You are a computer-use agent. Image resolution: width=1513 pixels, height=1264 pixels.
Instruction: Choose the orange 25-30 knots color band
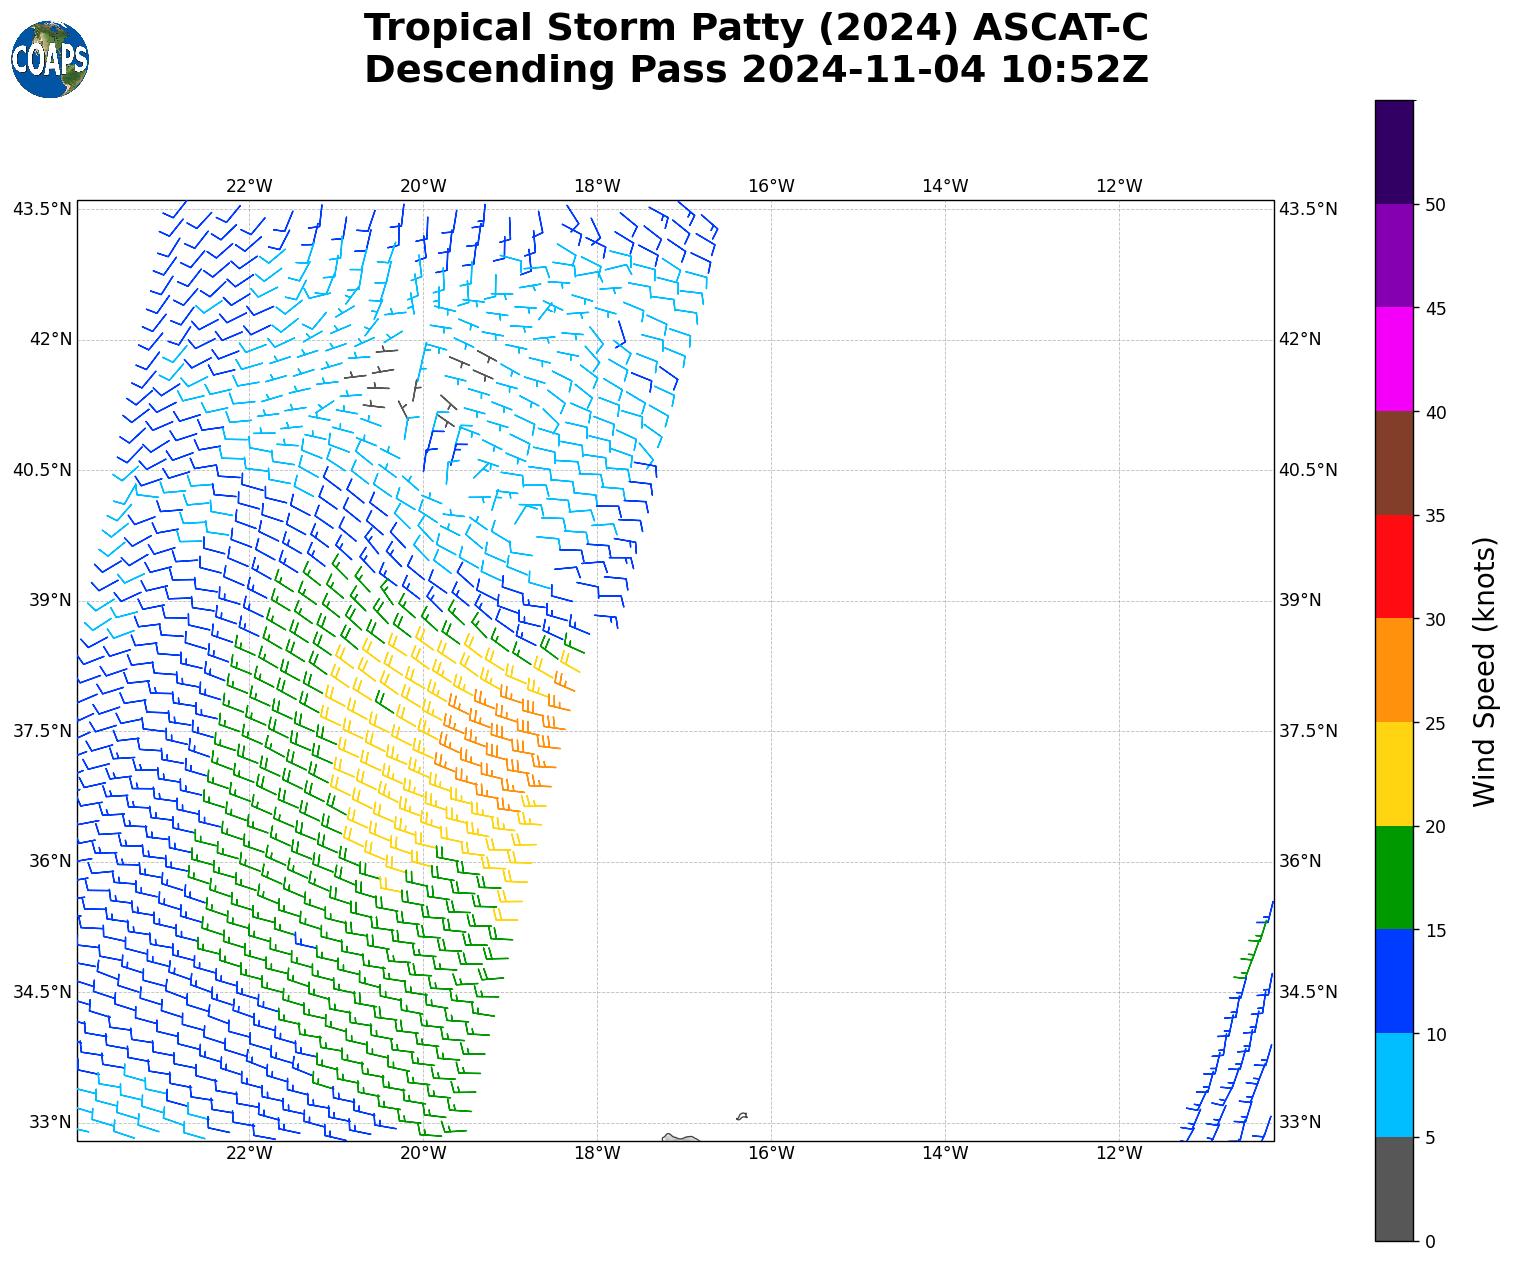point(1394,670)
